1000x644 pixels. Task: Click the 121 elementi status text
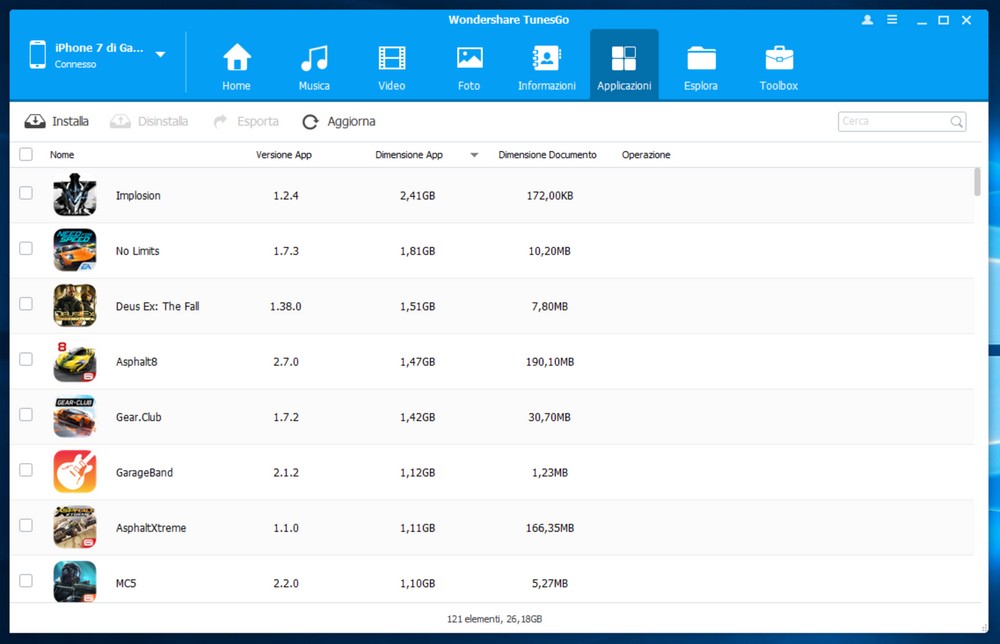point(494,619)
